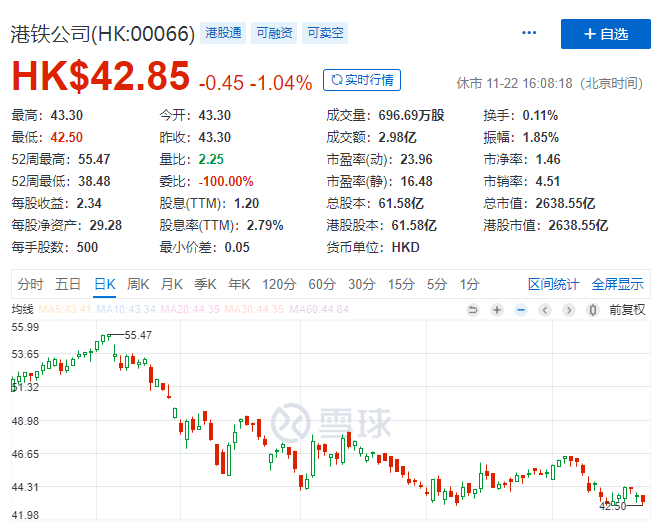The height and width of the screenshot is (522, 672).
Task: Switch to the 五日 chart tab
Action: [x=68, y=284]
